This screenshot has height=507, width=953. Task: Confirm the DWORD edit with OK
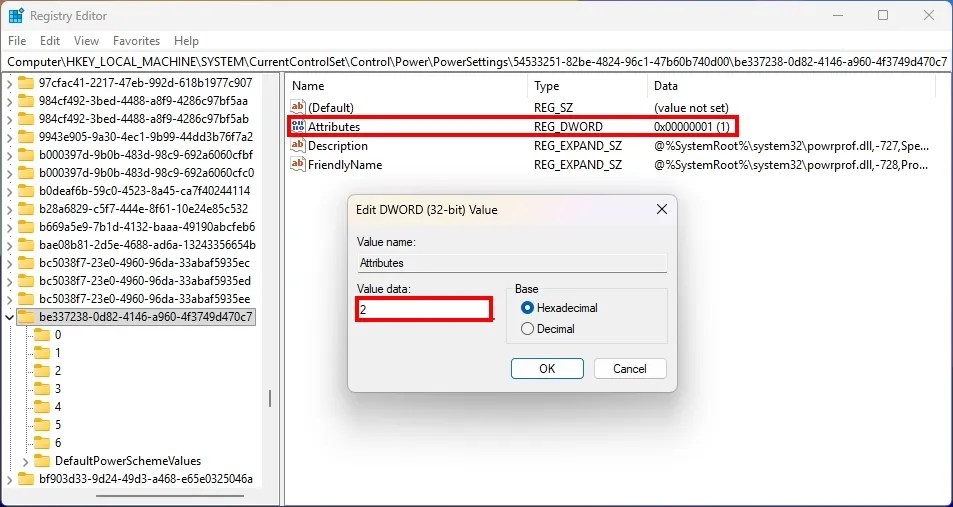coord(547,368)
